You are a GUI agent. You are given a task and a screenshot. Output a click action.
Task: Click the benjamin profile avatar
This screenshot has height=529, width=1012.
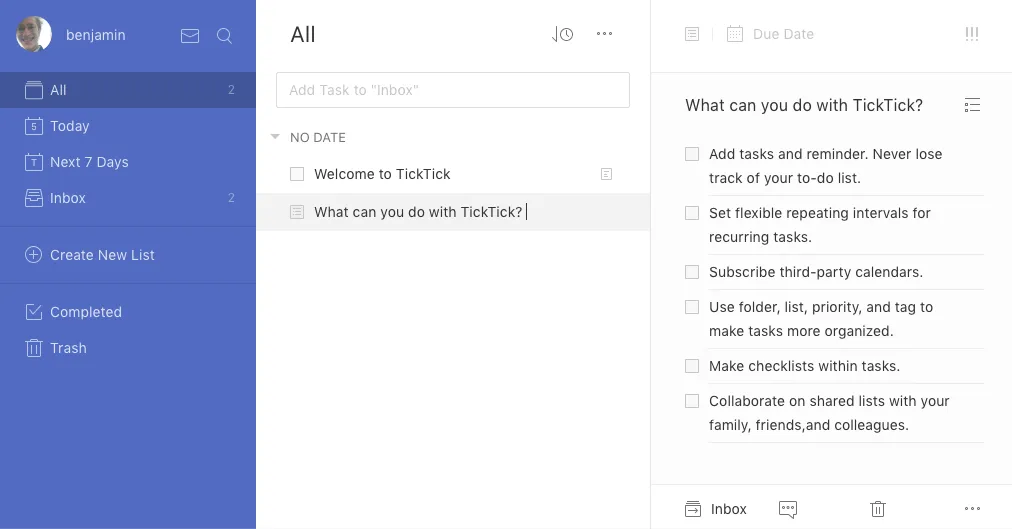point(34,34)
